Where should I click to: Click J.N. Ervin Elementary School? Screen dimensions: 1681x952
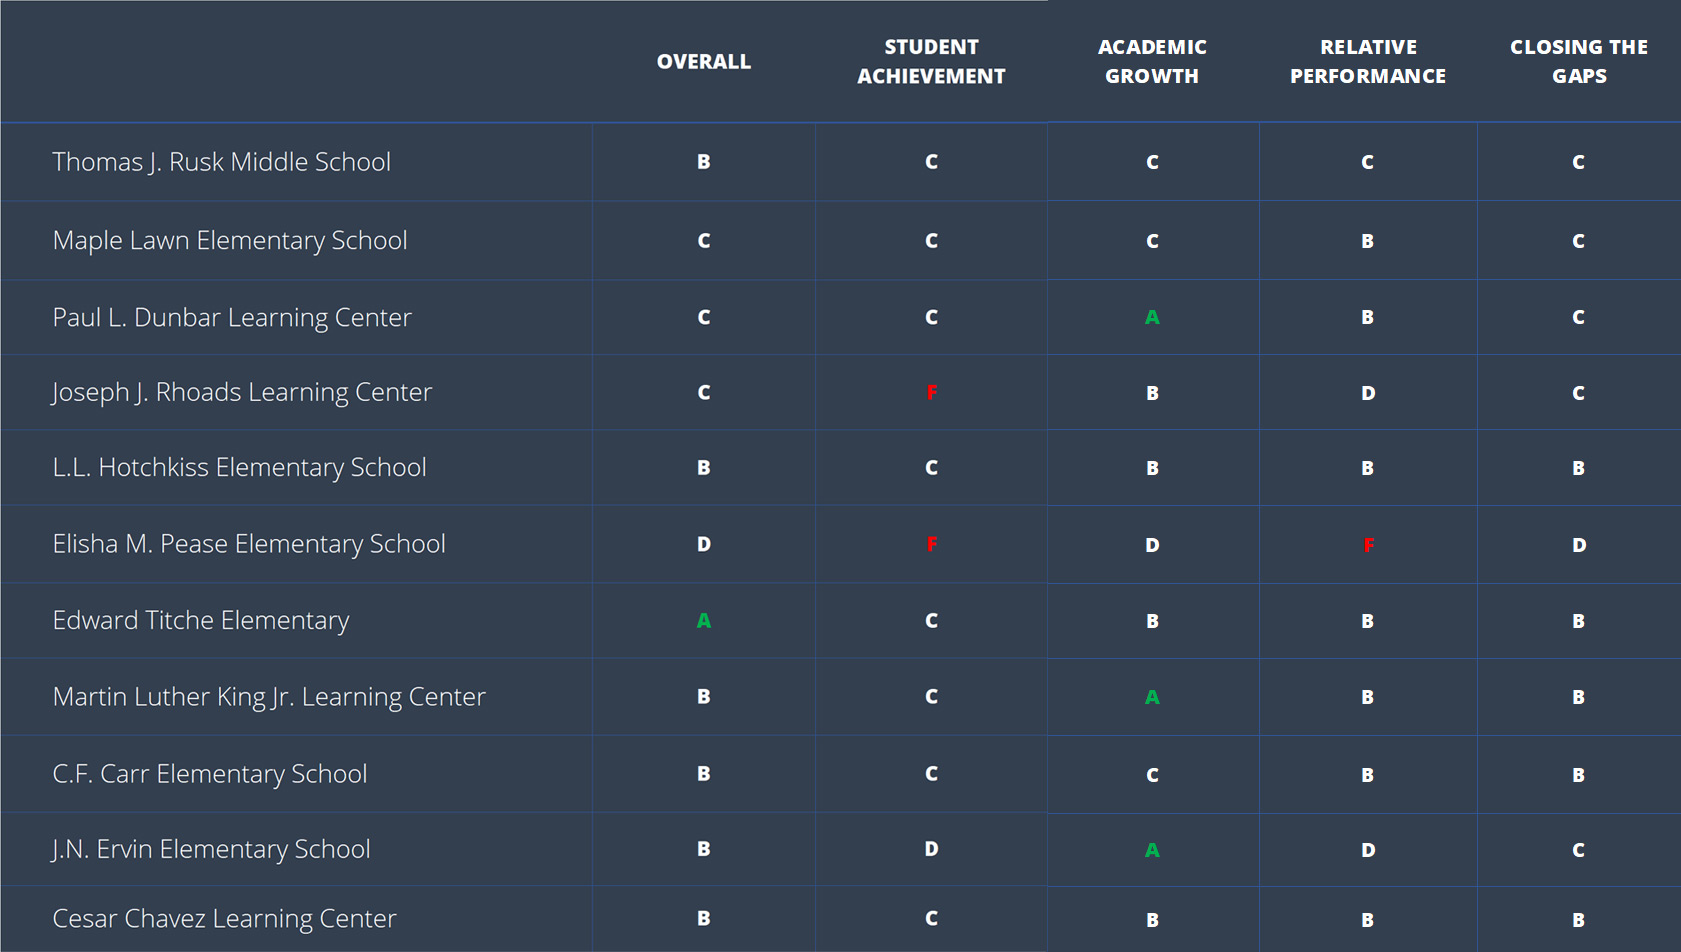211,849
